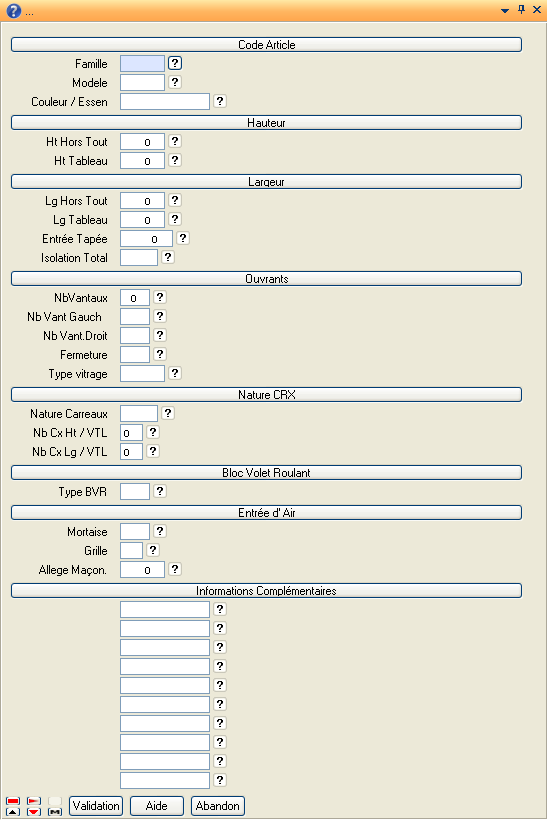Click the question mark next to Ht Hors Tout
Viewport: 547px width, 820px height.
pyautogui.click(x=175, y=141)
